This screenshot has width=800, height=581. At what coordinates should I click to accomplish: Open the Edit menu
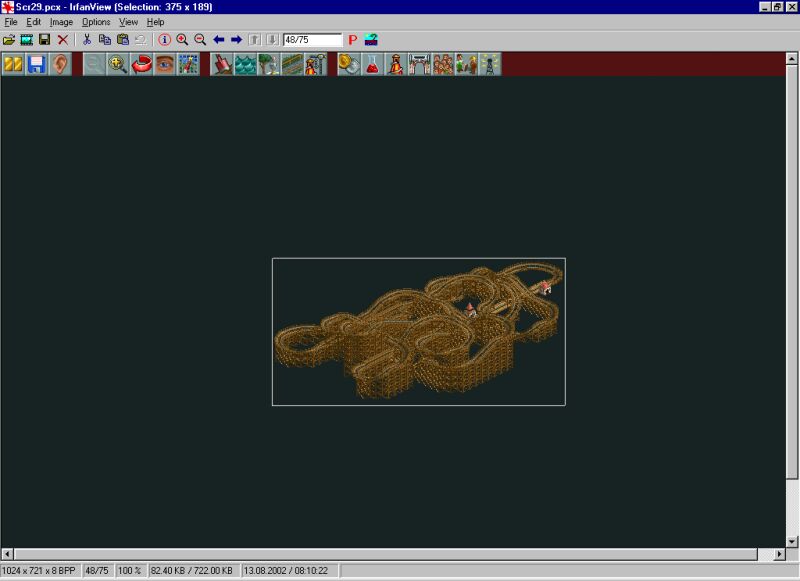33,22
